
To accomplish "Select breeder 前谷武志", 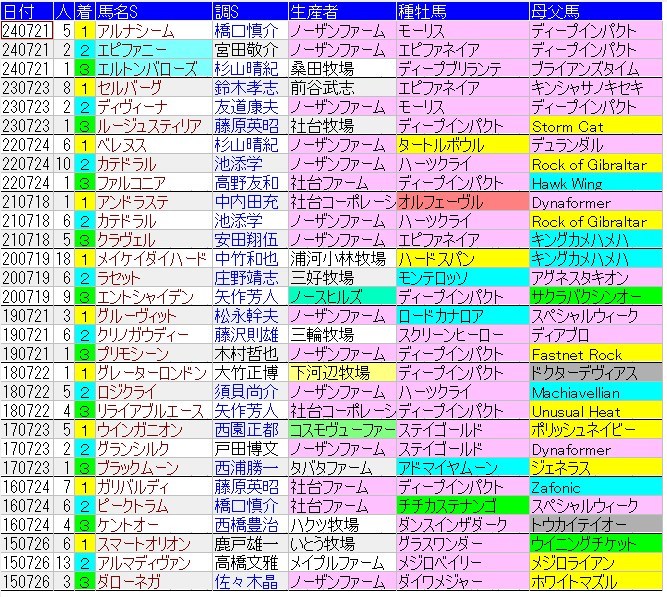I will [x=342, y=88].
